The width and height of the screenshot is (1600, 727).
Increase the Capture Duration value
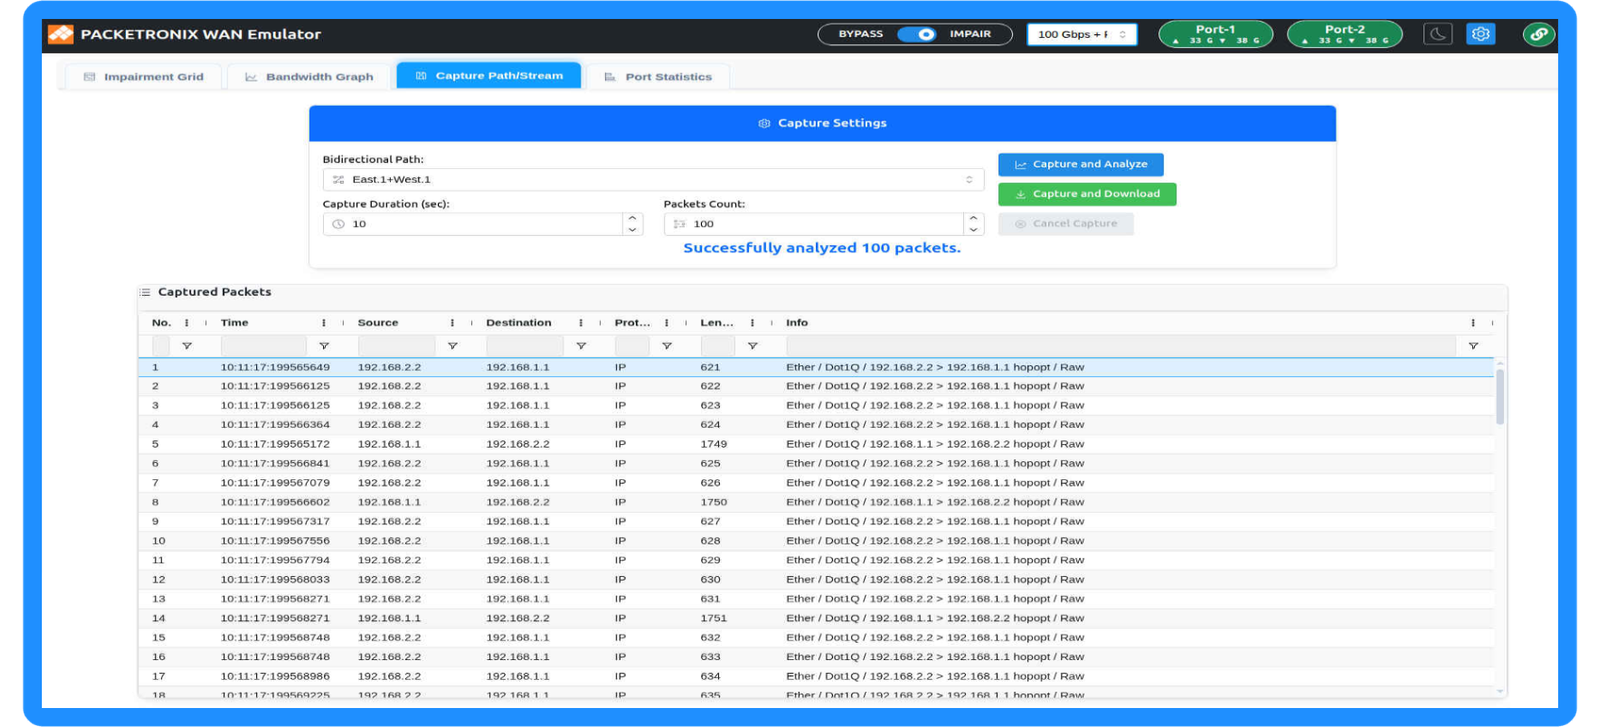point(632,218)
